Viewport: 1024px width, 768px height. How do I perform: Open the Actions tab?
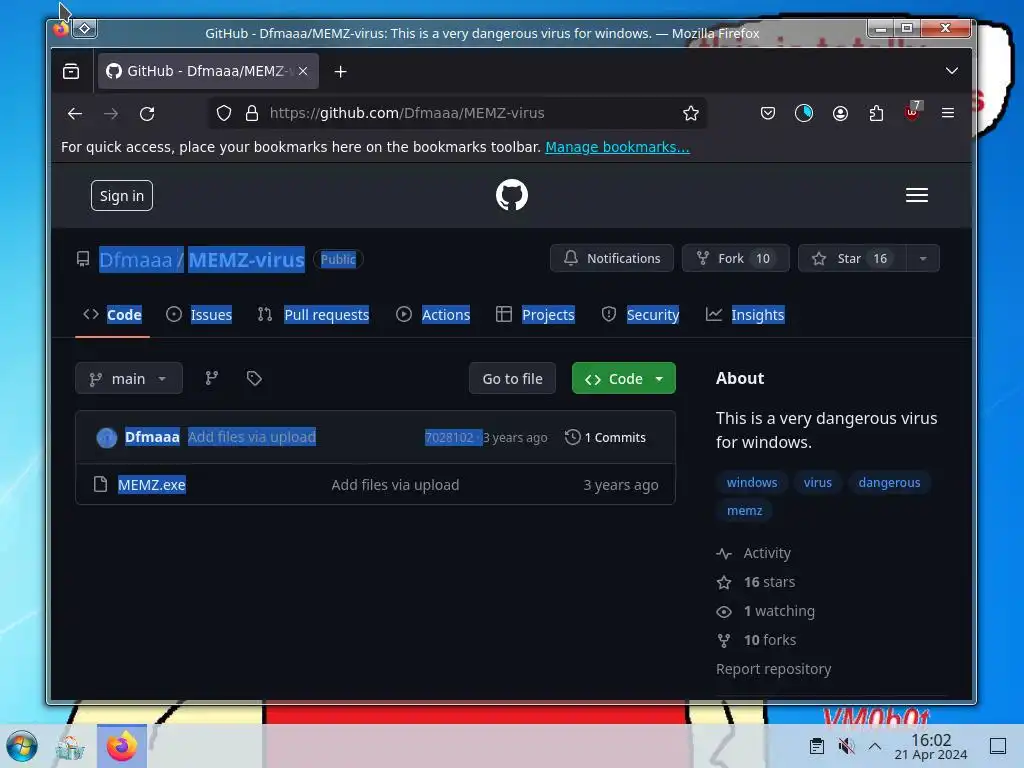(433, 315)
